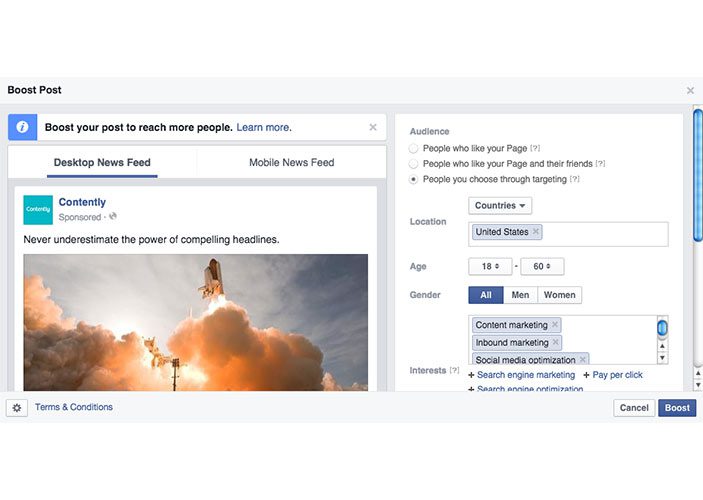This screenshot has width=703, height=500.
Task: Set gender to Men
Action: (x=520, y=295)
